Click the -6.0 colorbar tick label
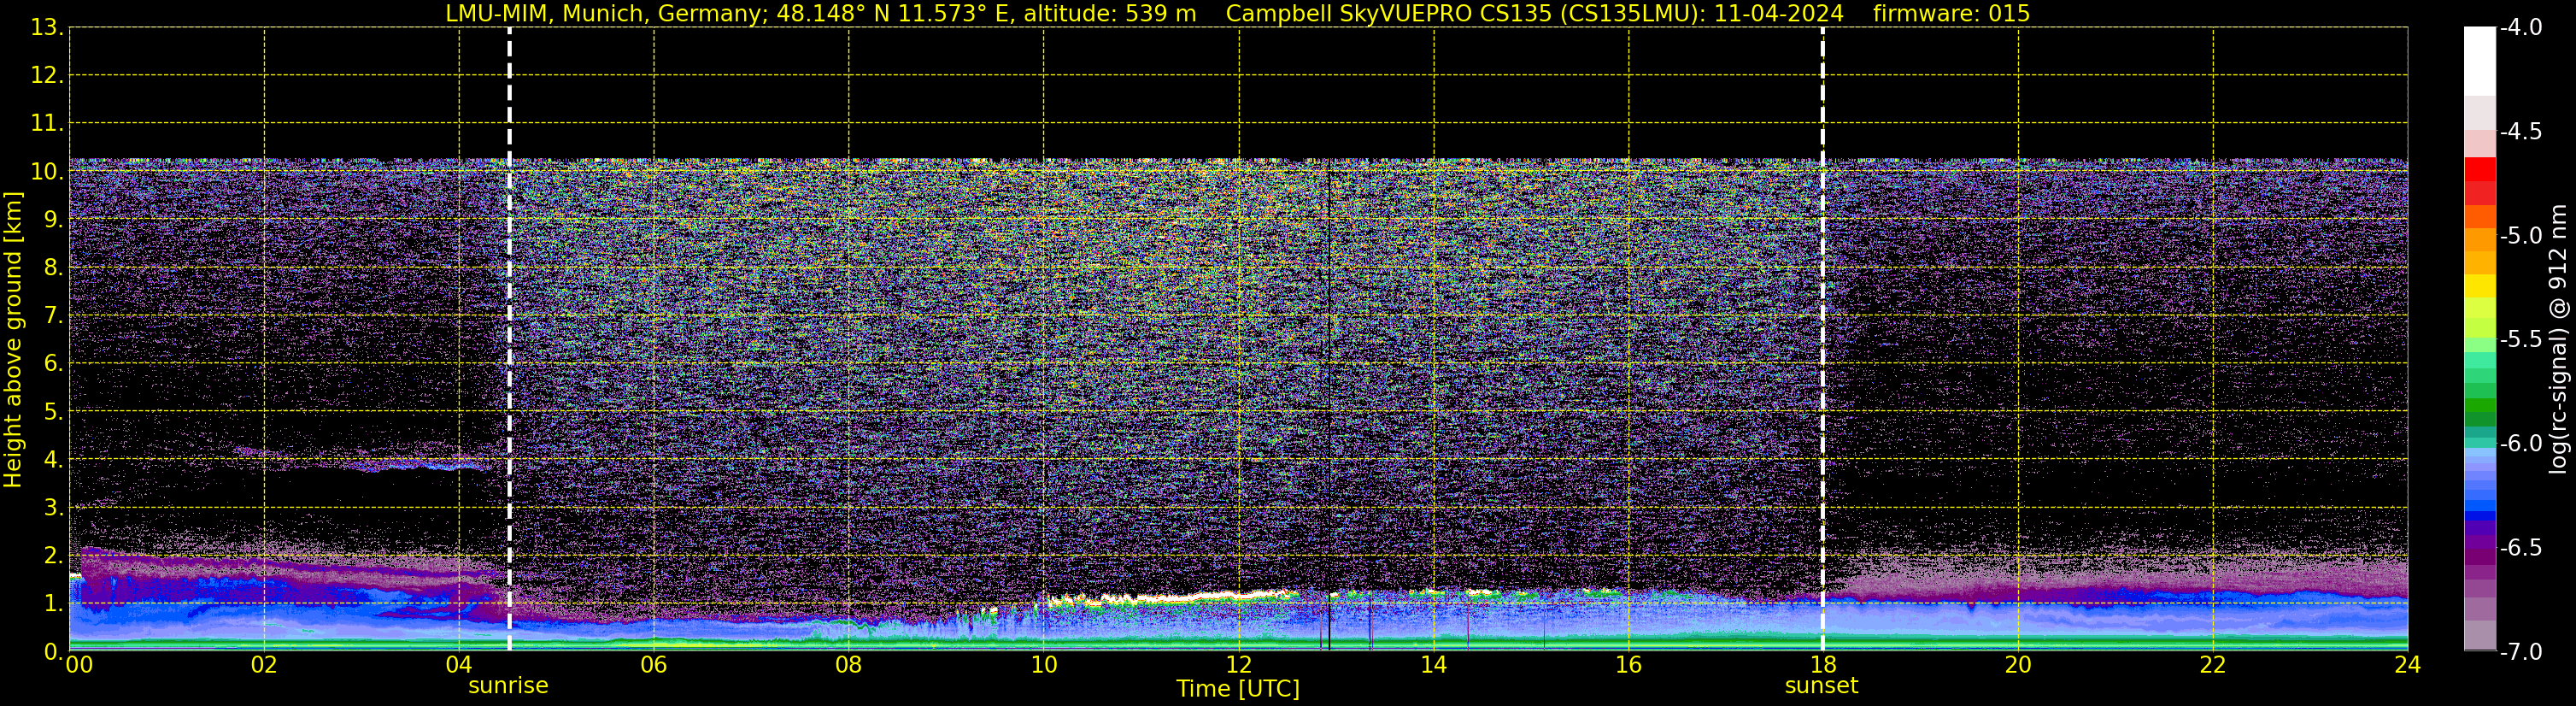Viewport: 2576px width, 706px height. (x=2520, y=443)
